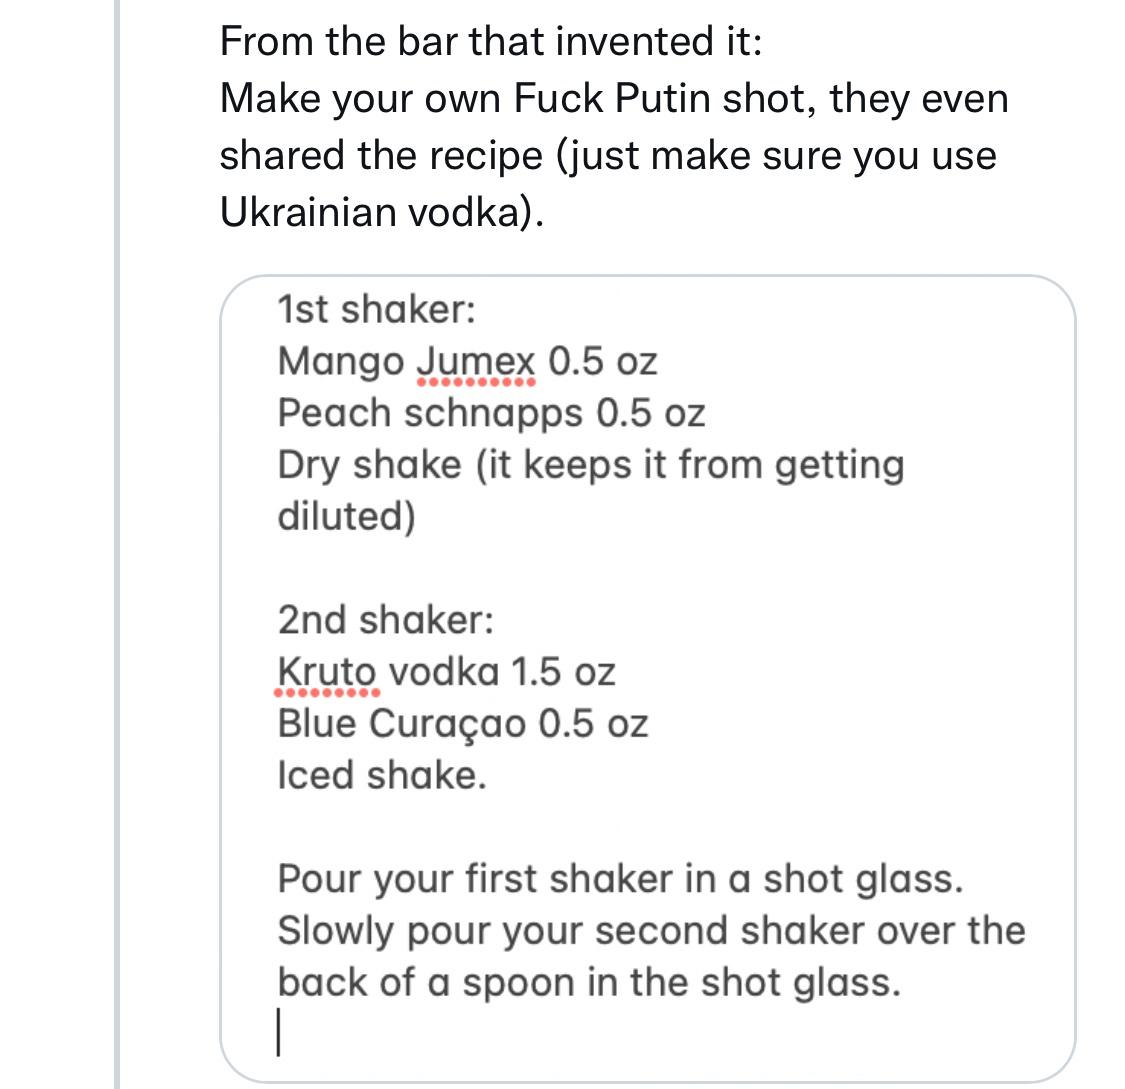Click the '1st shaker:' heading
This screenshot has height=1089, width=1125.
[377, 310]
